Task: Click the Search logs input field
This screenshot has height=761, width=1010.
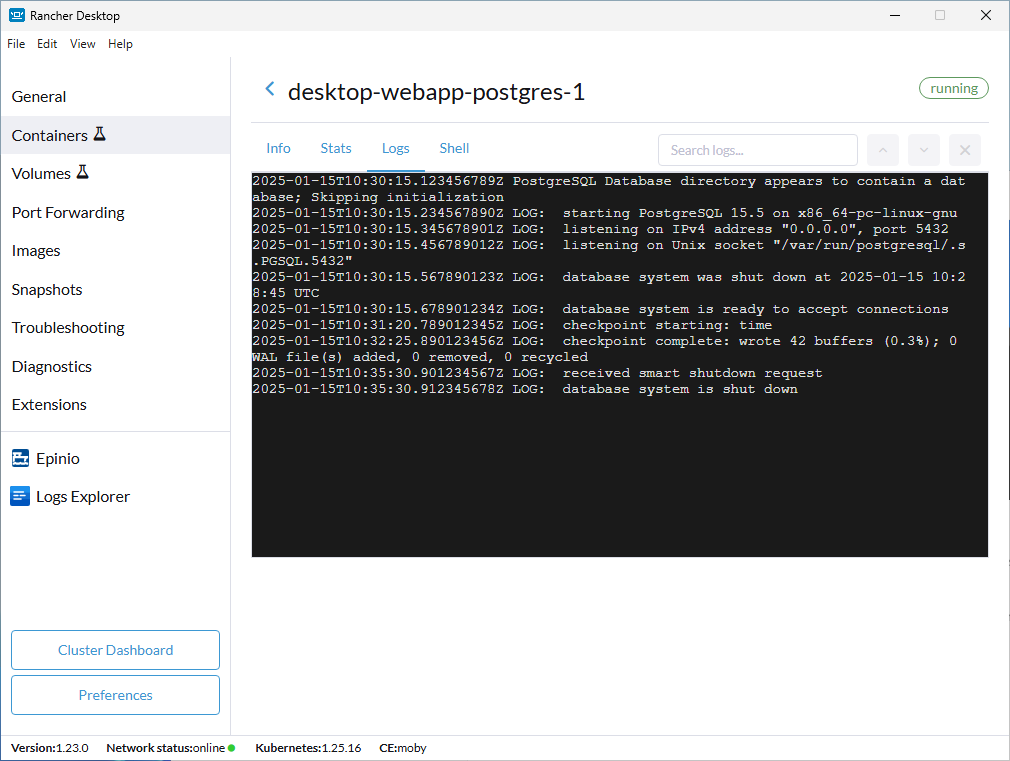Action: (758, 150)
